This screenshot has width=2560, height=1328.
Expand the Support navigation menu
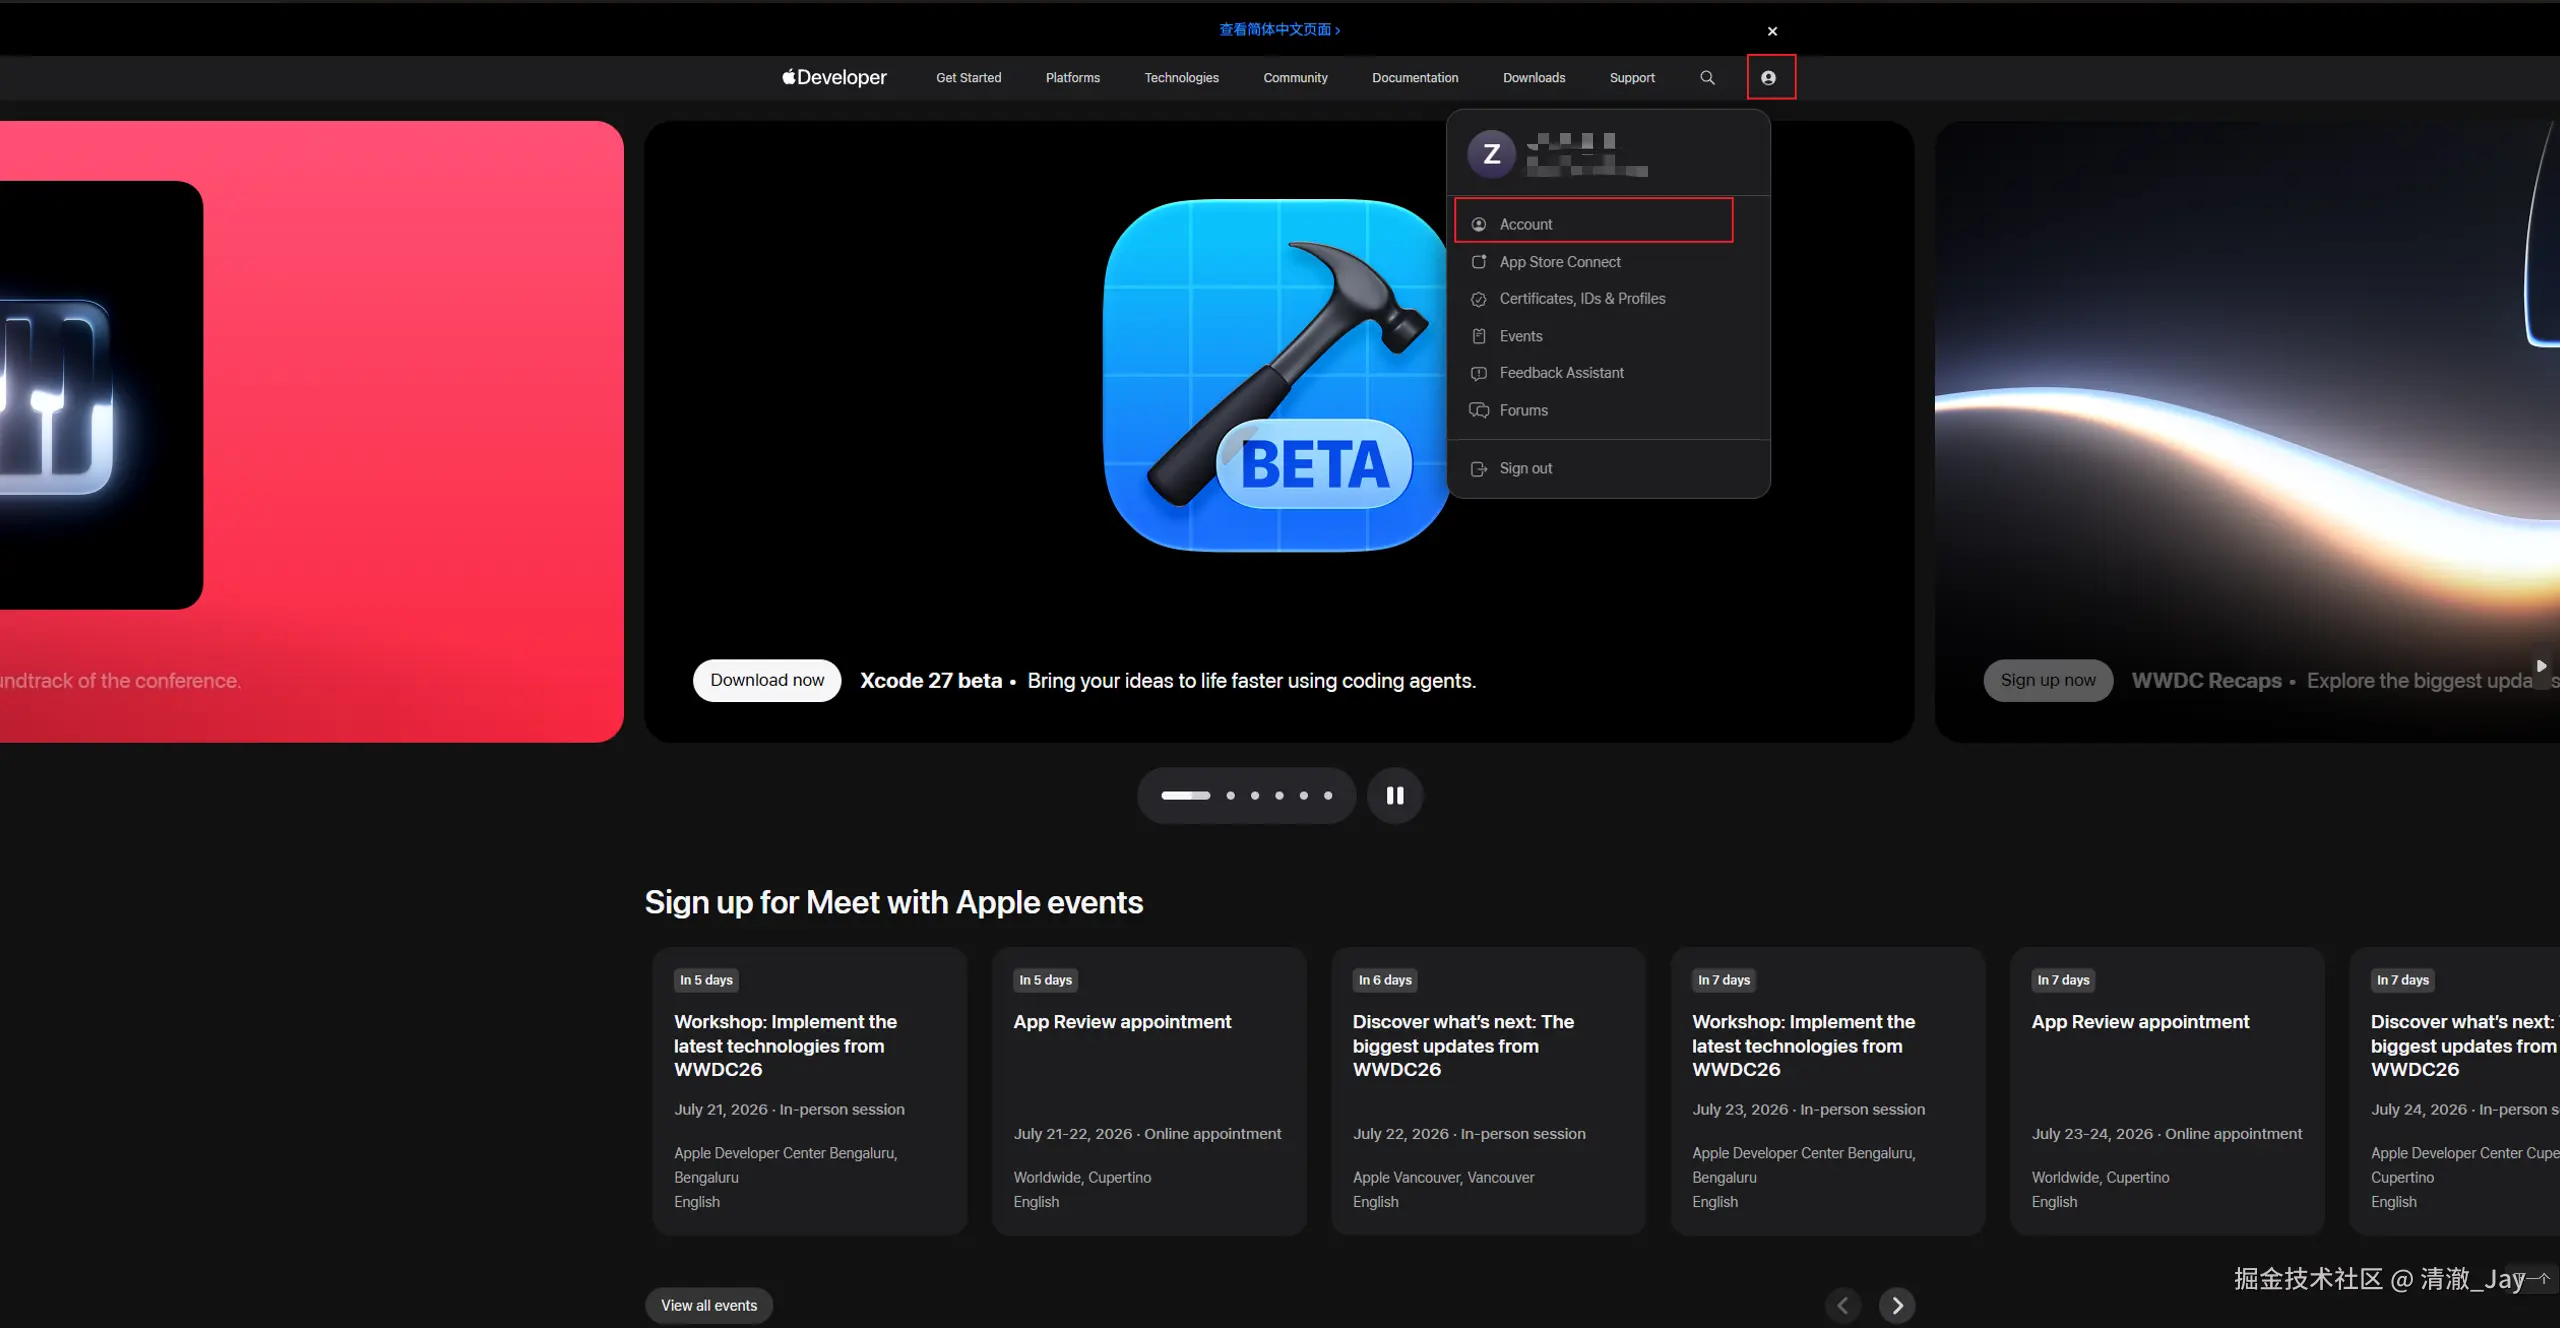pos(1632,78)
